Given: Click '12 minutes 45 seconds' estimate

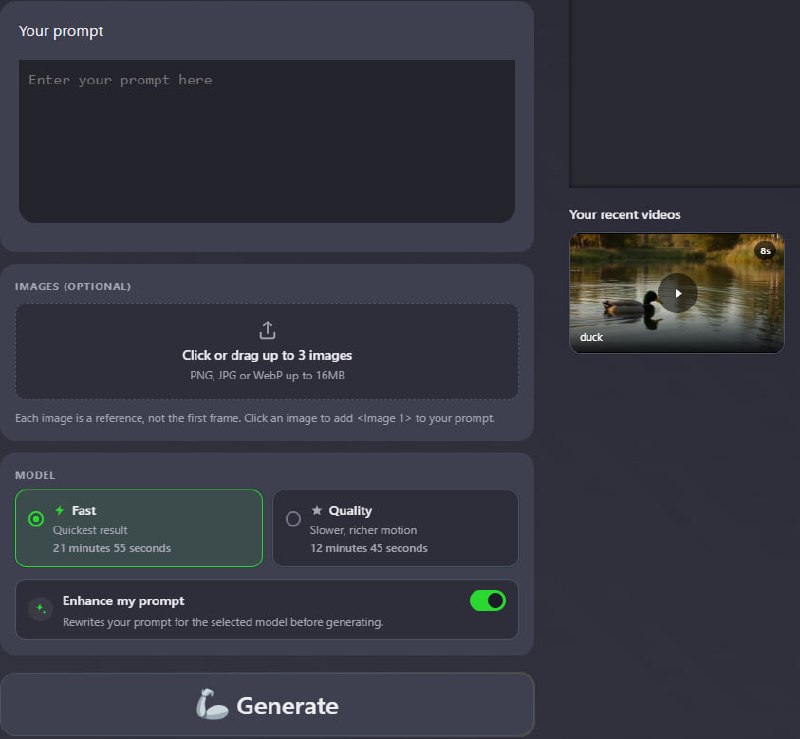Looking at the screenshot, I should click(x=369, y=548).
